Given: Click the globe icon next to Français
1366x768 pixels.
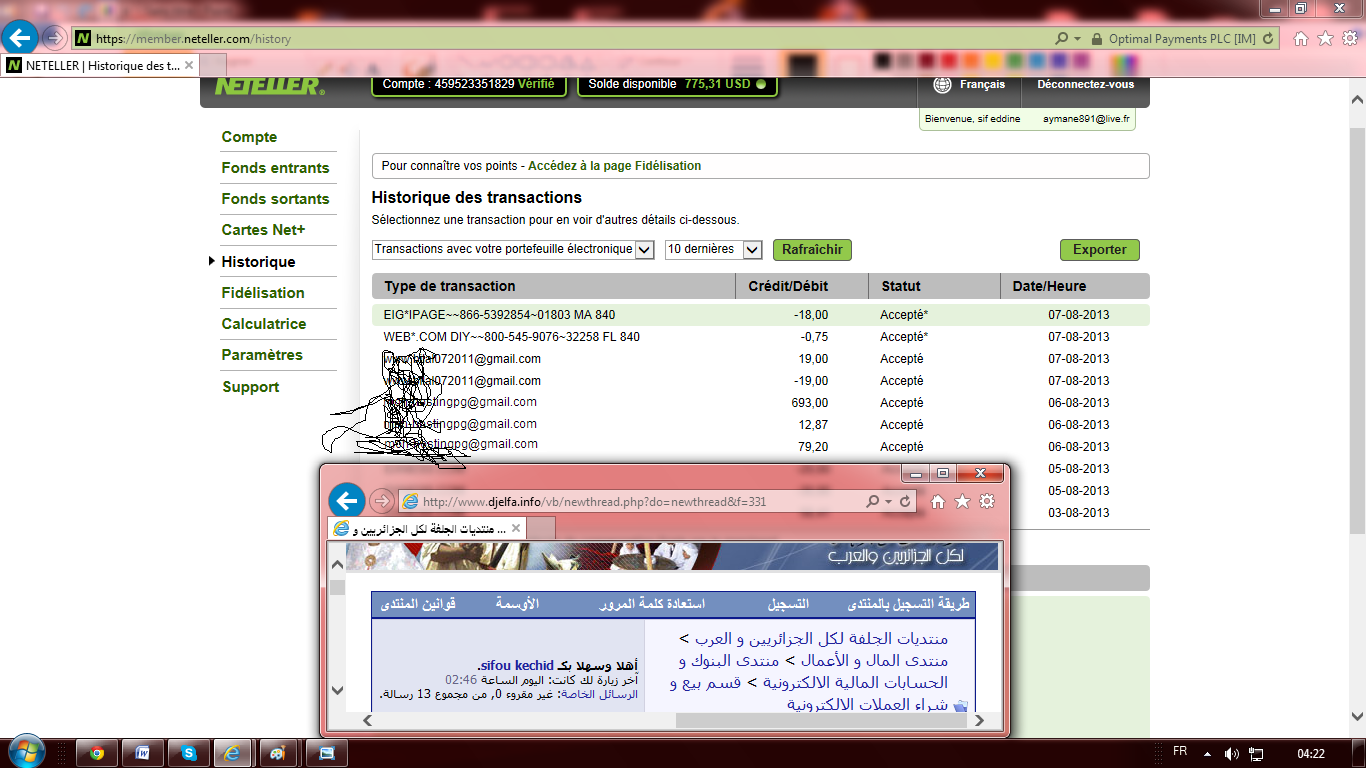Looking at the screenshot, I should click(x=942, y=85).
